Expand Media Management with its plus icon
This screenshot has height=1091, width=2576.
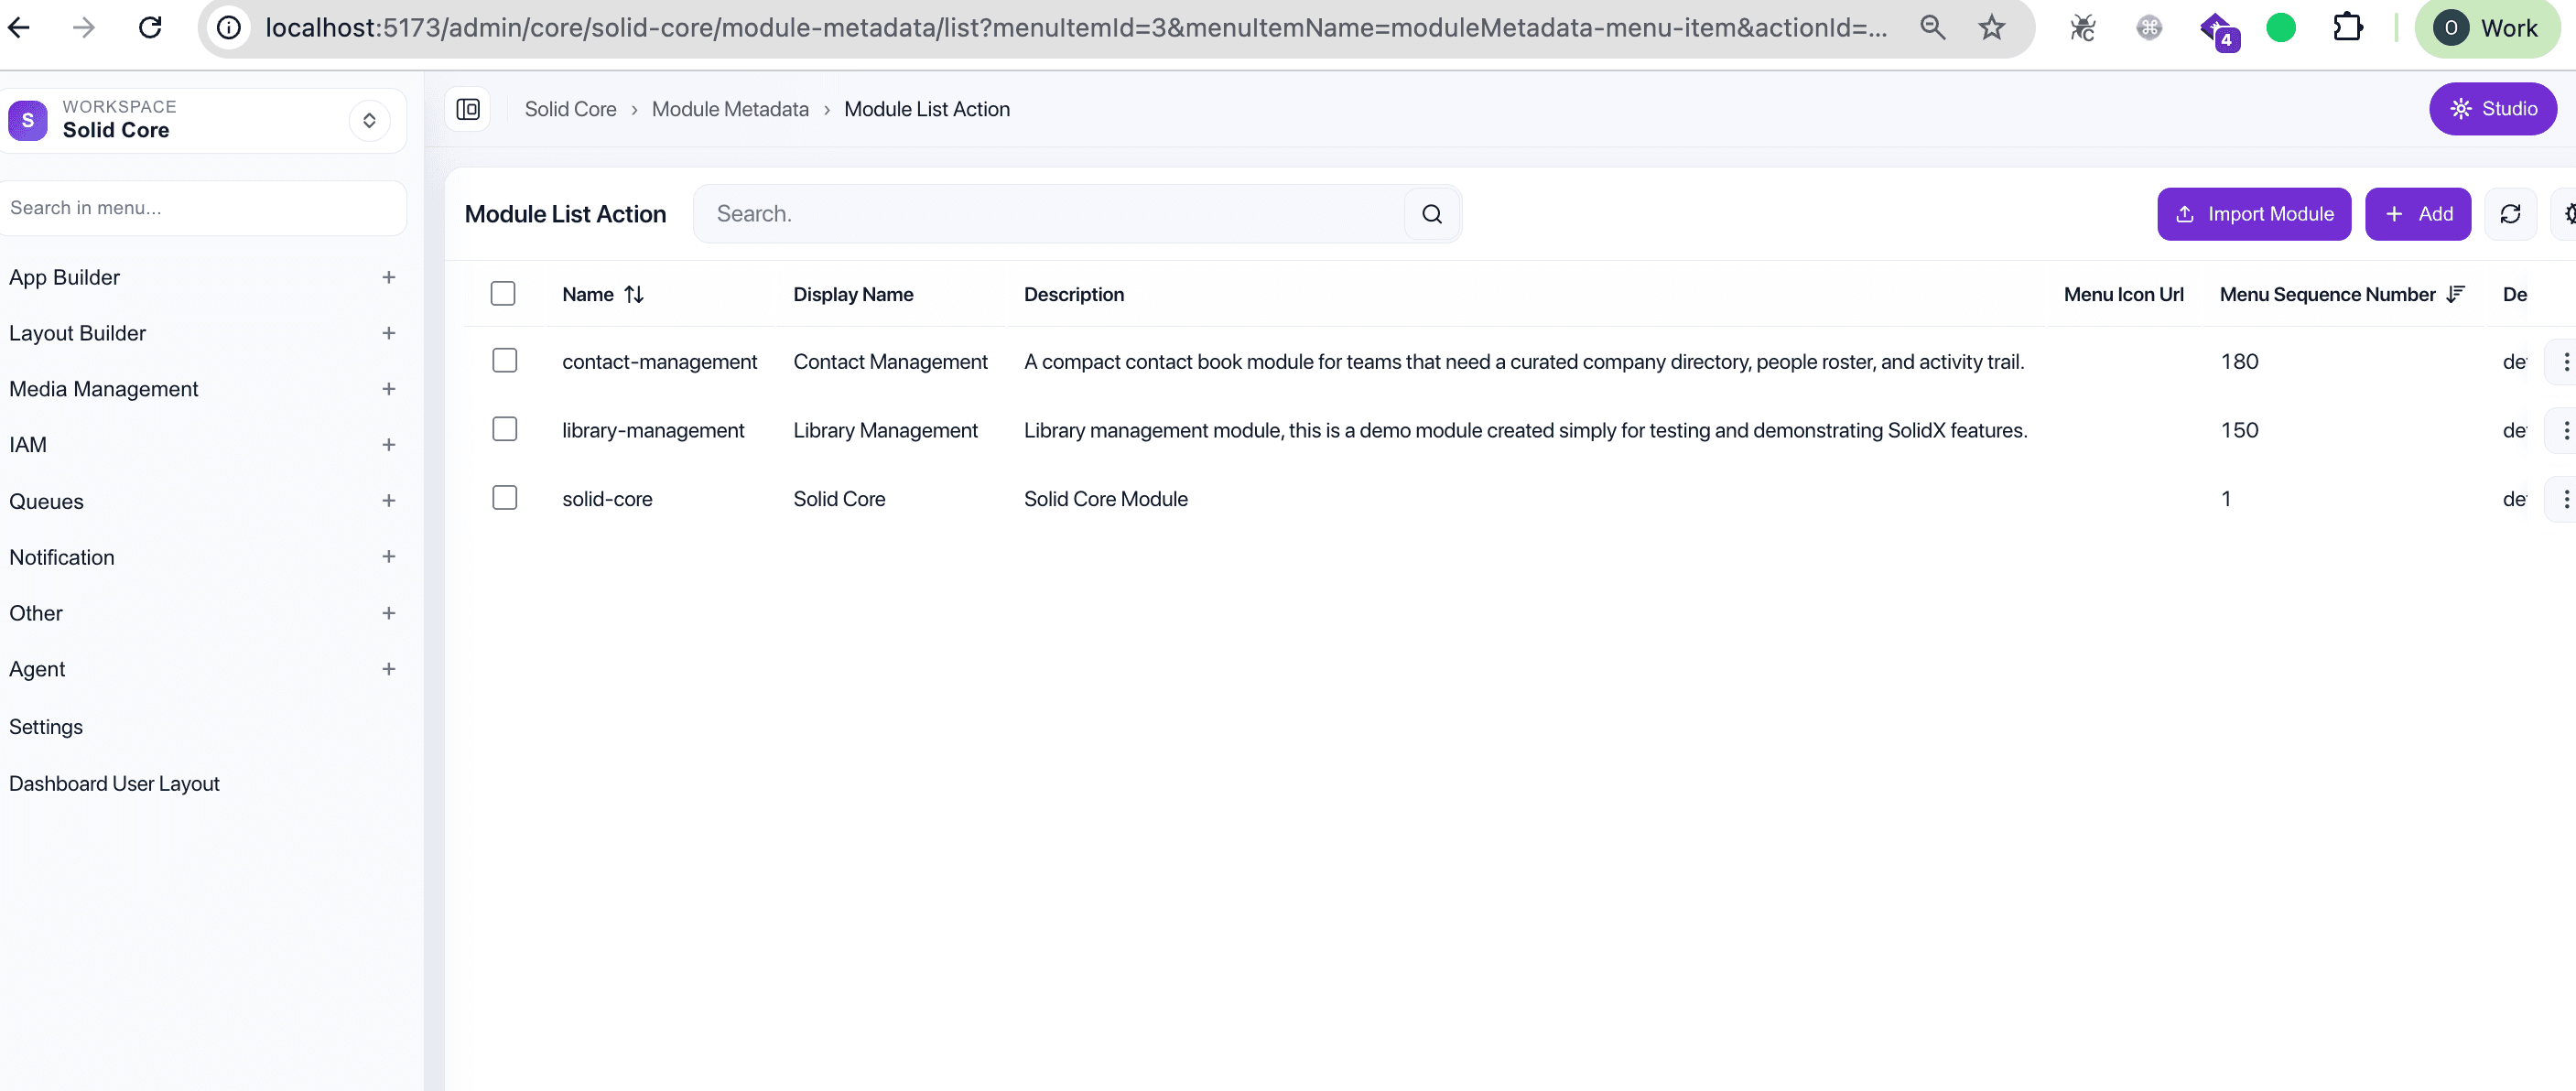click(388, 389)
